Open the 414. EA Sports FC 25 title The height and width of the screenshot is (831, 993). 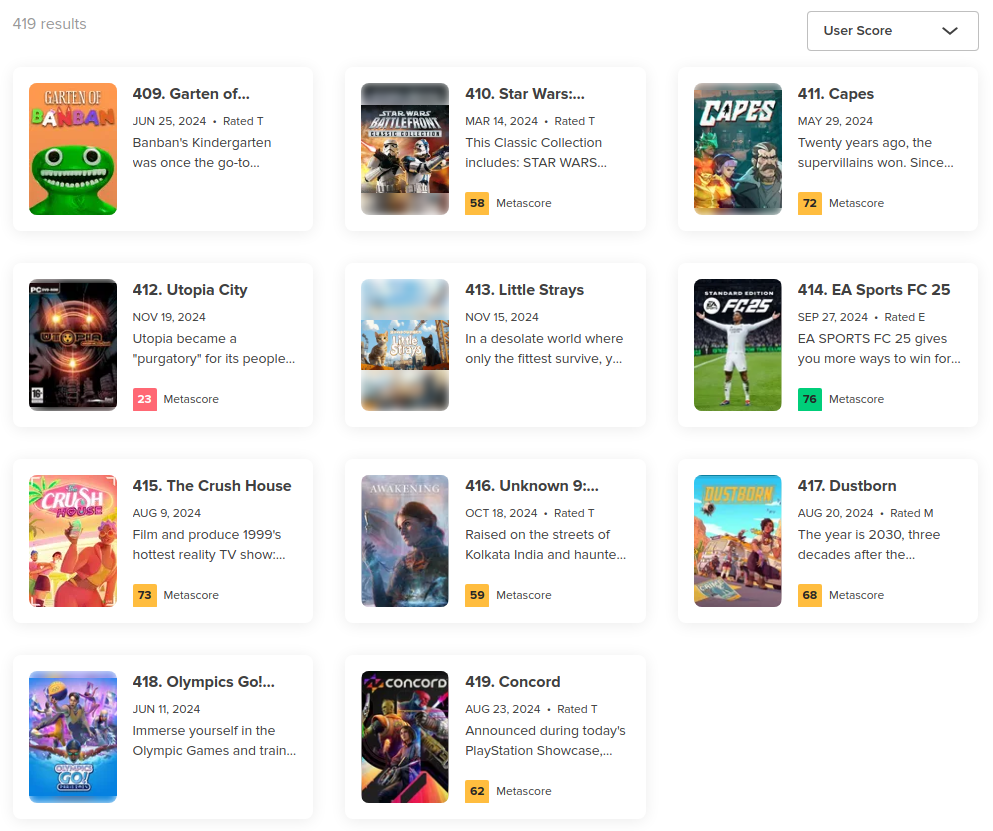coord(873,290)
